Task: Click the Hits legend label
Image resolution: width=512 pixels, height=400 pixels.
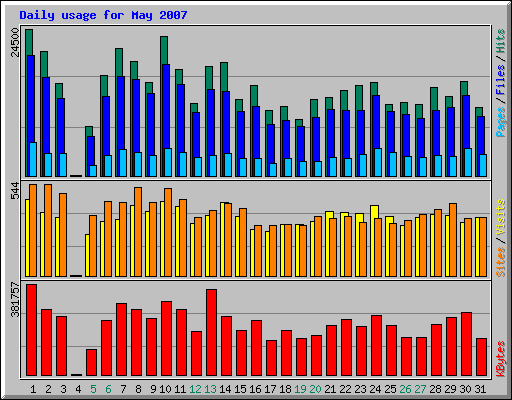Action: pos(501,41)
